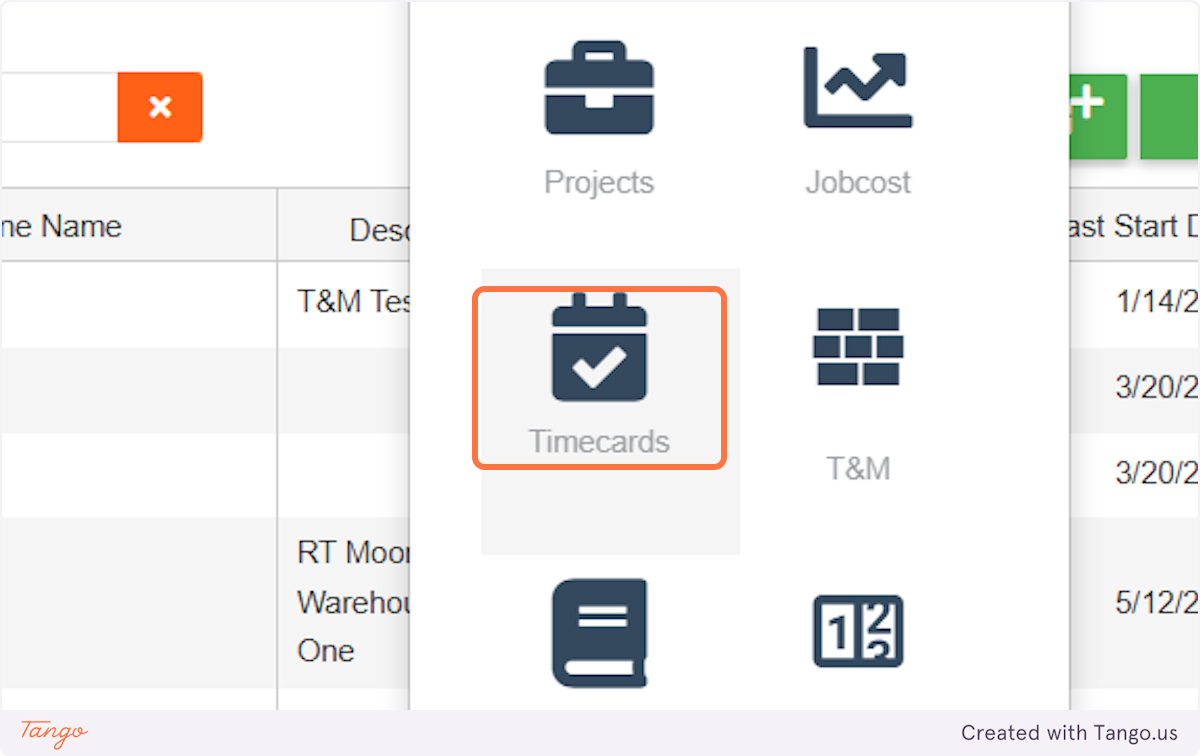Click the Projects text label
Viewport: 1200px width, 756px height.
coord(598,183)
